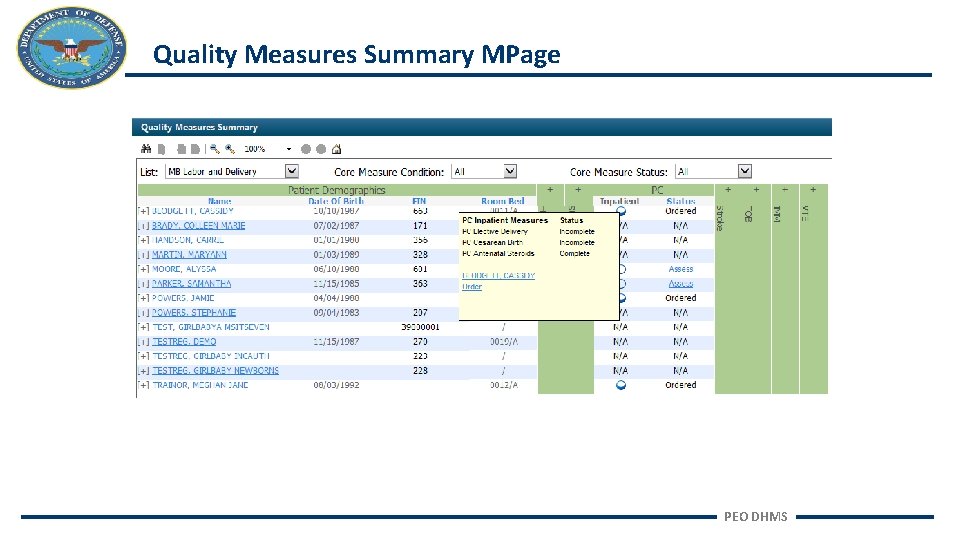Expand the POWERS, JAMIE row
Viewport: 960px width, 540px height.
(143, 298)
